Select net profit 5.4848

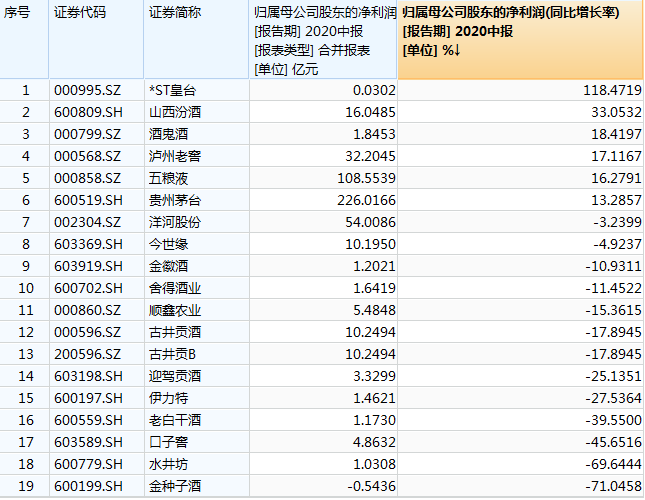click(x=374, y=310)
